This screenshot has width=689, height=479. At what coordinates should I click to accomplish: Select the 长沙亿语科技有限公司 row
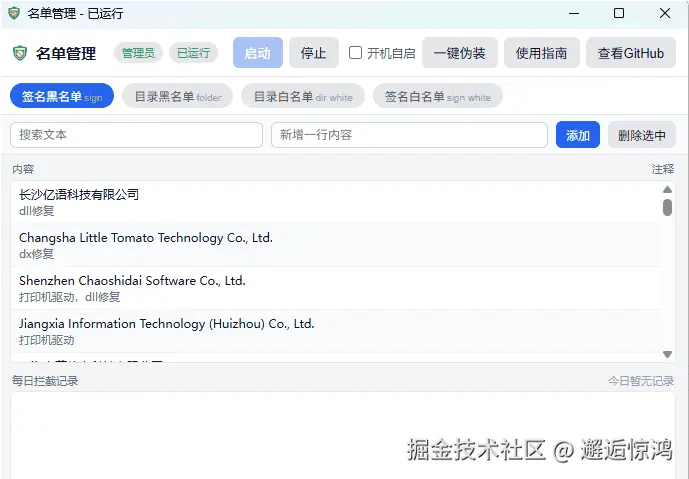pyautogui.click(x=336, y=202)
